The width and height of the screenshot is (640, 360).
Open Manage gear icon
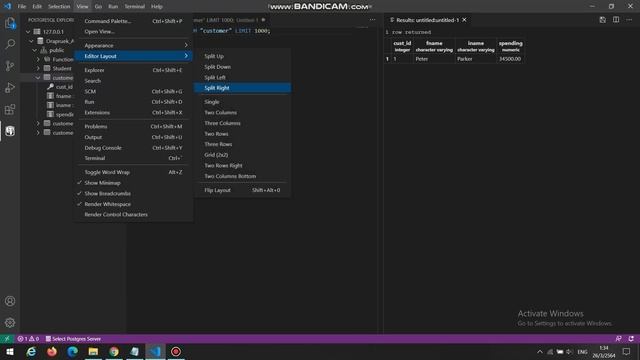[x=10, y=323]
